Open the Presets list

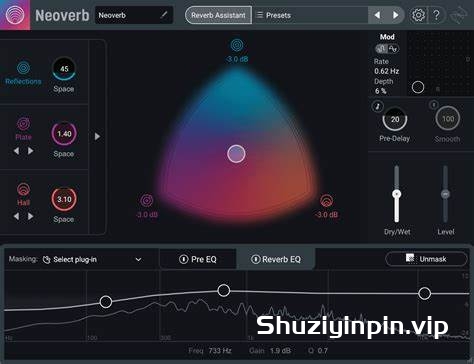coord(310,15)
